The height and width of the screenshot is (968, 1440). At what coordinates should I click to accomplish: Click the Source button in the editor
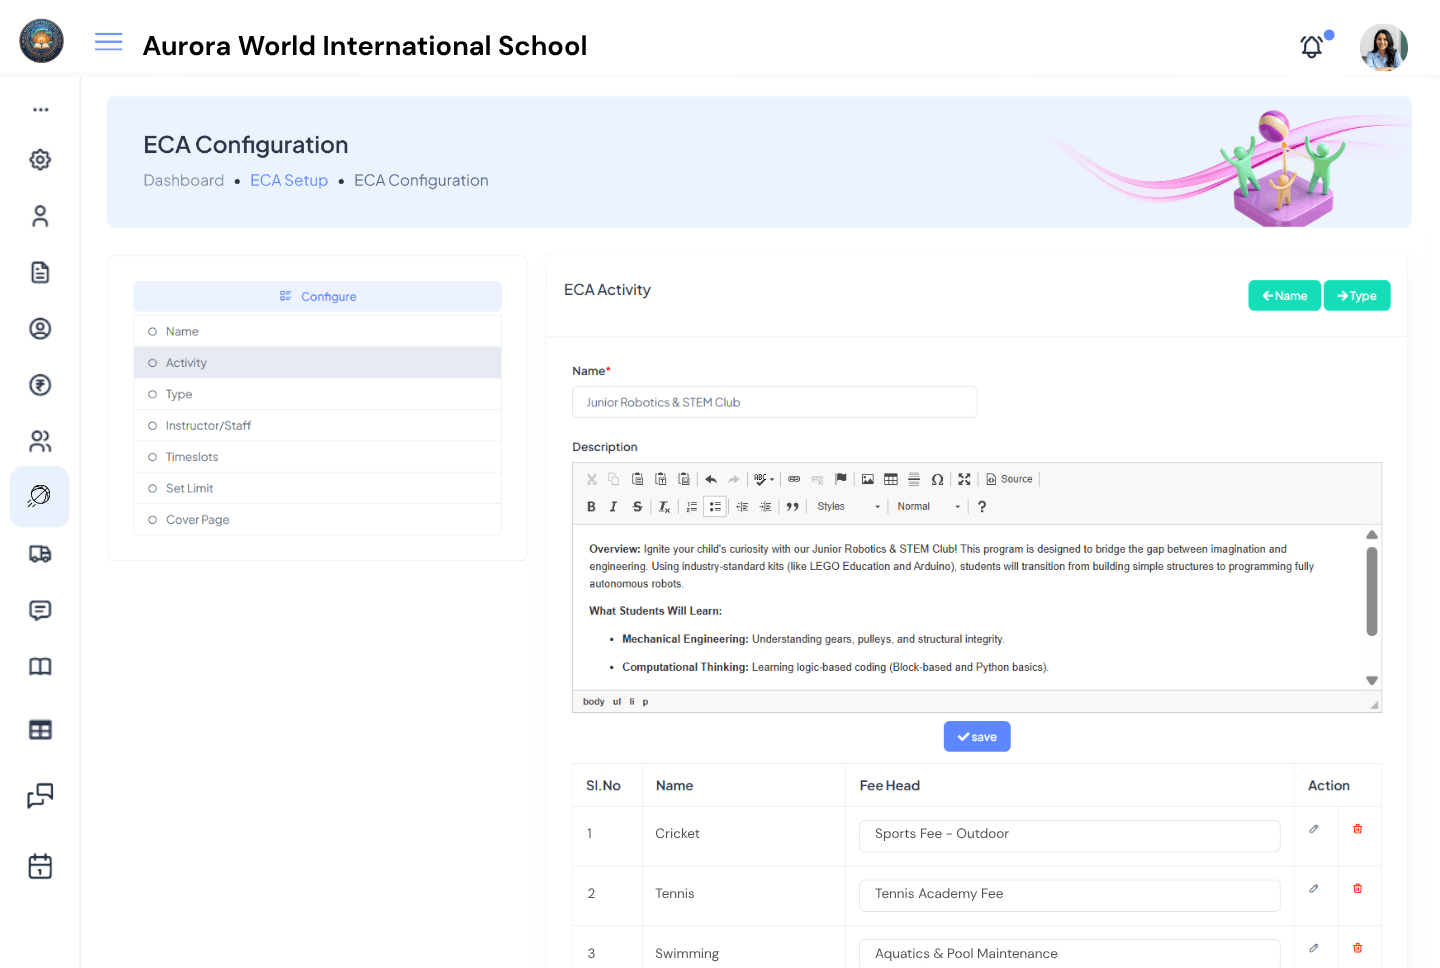(1009, 479)
